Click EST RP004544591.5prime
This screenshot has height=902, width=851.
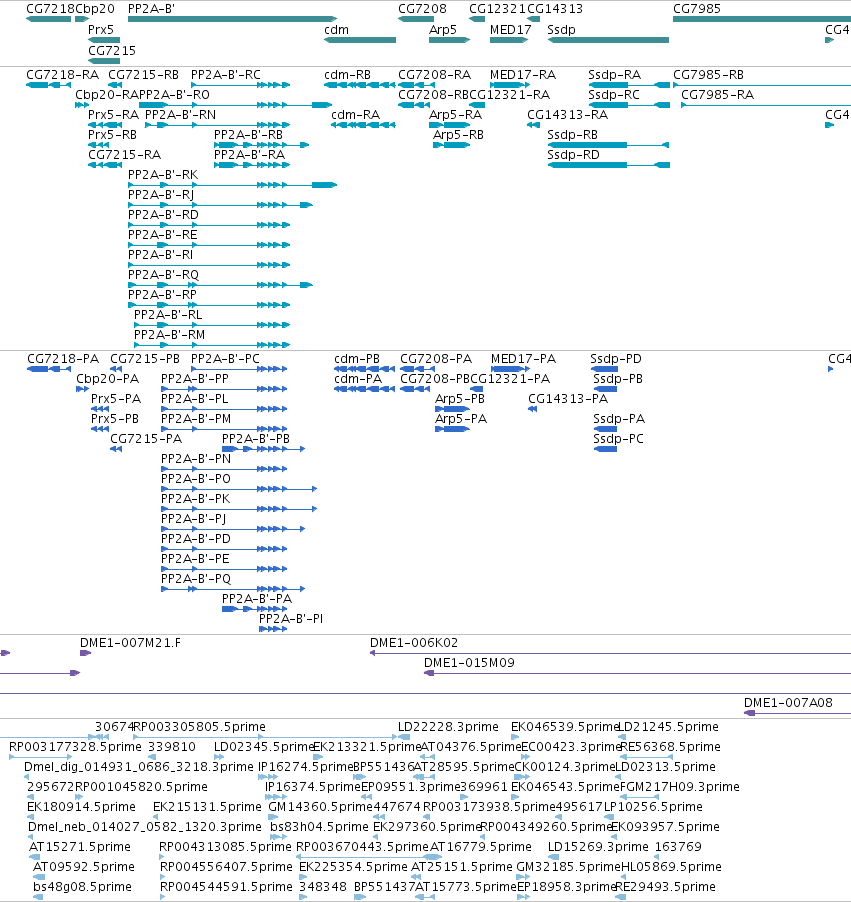point(226,887)
